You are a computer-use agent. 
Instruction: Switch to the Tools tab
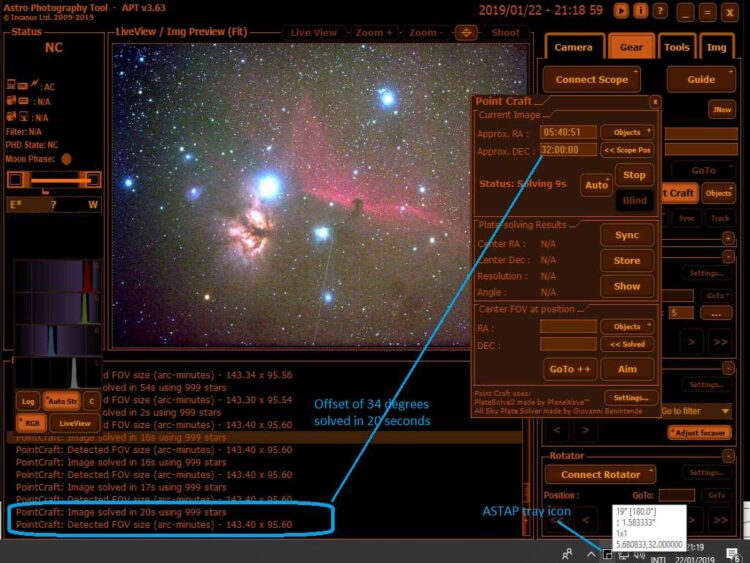pyautogui.click(x=676, y=47)
